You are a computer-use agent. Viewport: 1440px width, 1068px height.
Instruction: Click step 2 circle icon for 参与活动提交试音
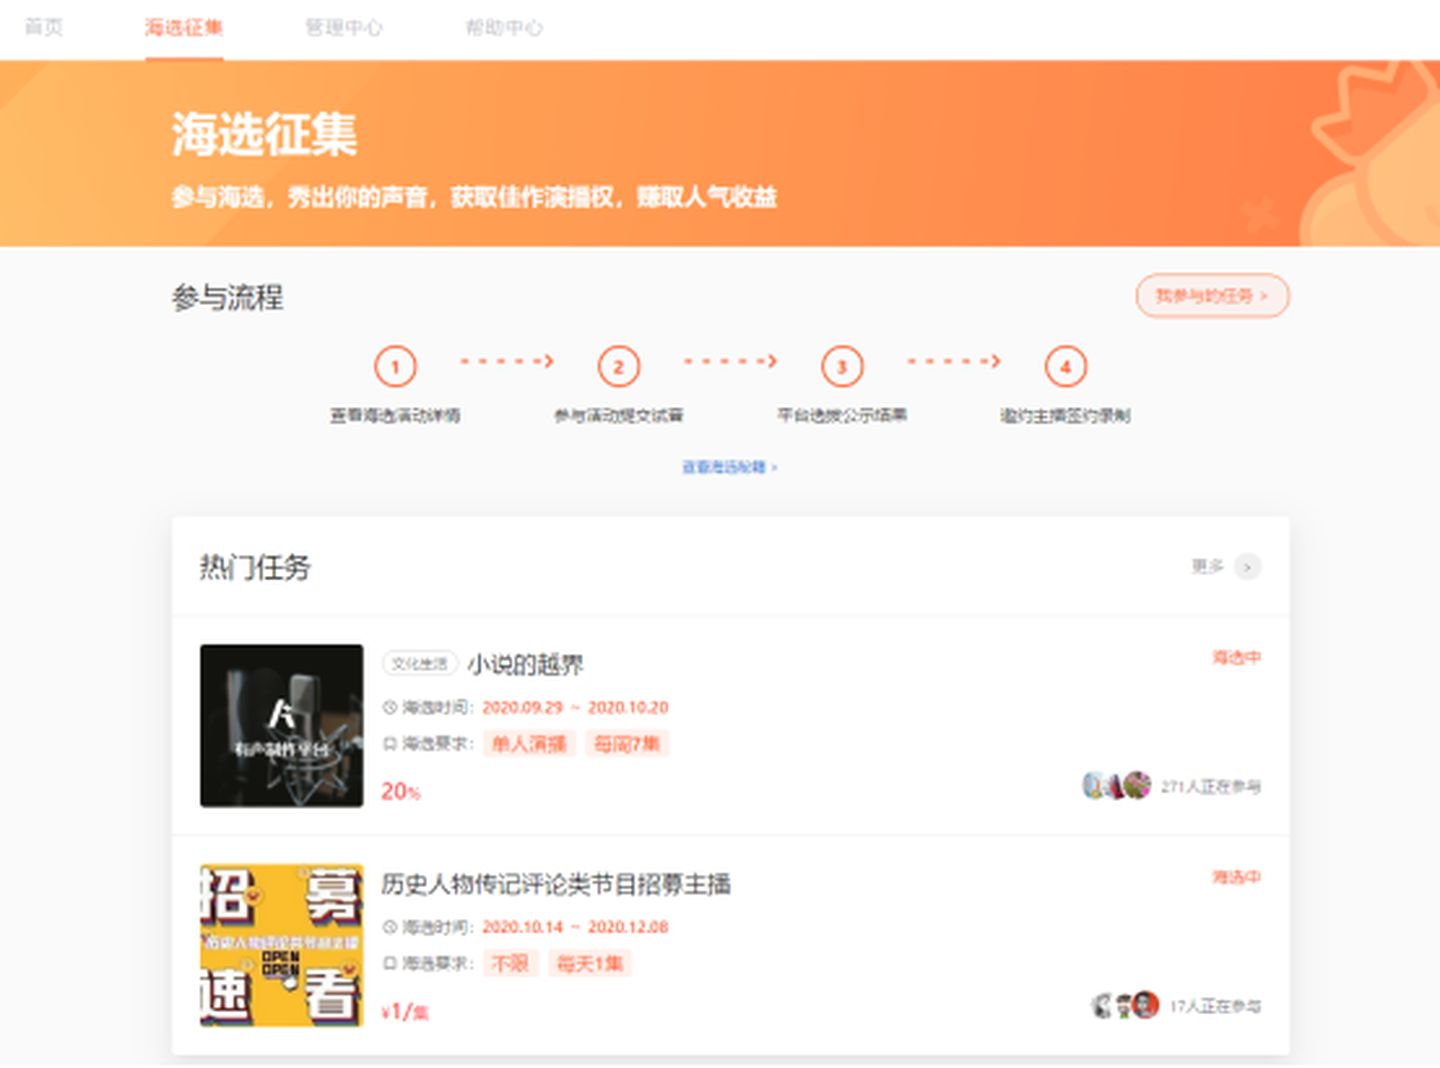coord(619,366)
